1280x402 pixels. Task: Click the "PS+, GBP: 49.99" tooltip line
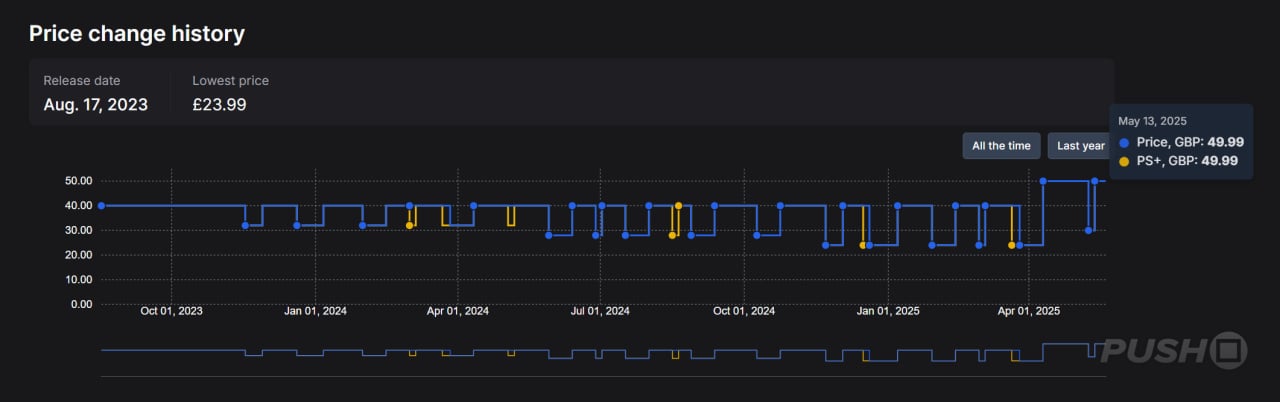(x=1187, y=160)
